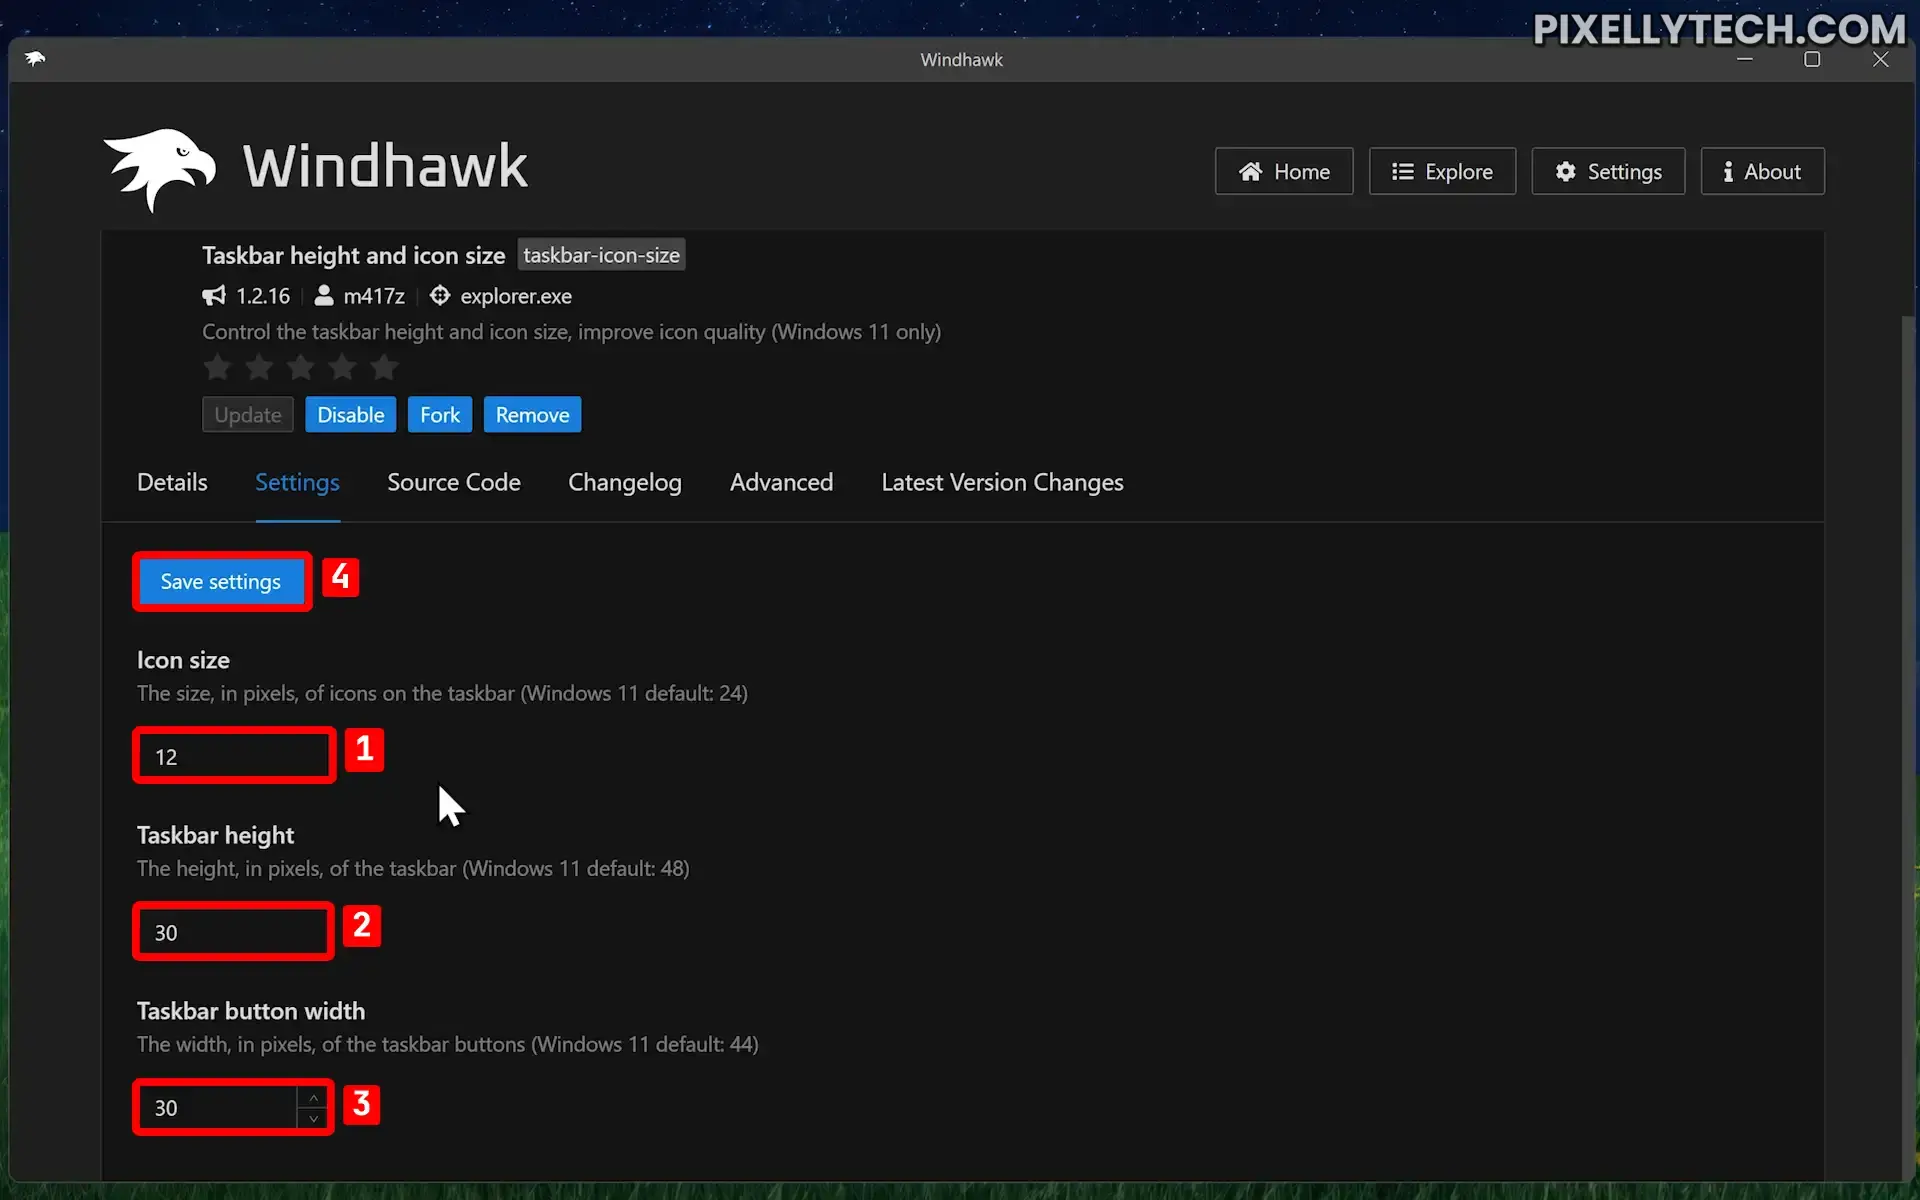Go to the Advanced tab
Image resolution: width=1920 pixels, height=1200 pixels.
tap(781, 483)
